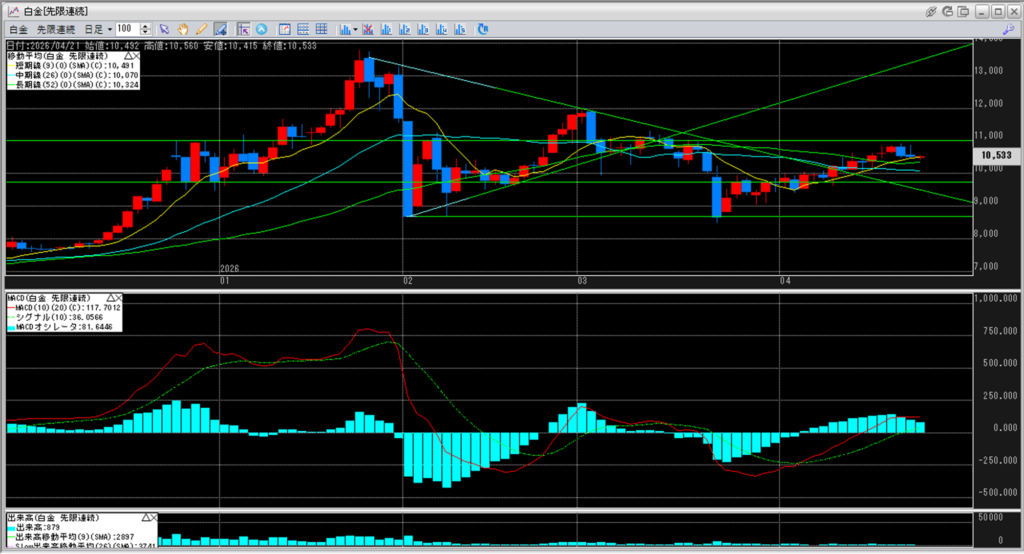
Task: Select the pencil trendline drawing tool
Action: 202,29
